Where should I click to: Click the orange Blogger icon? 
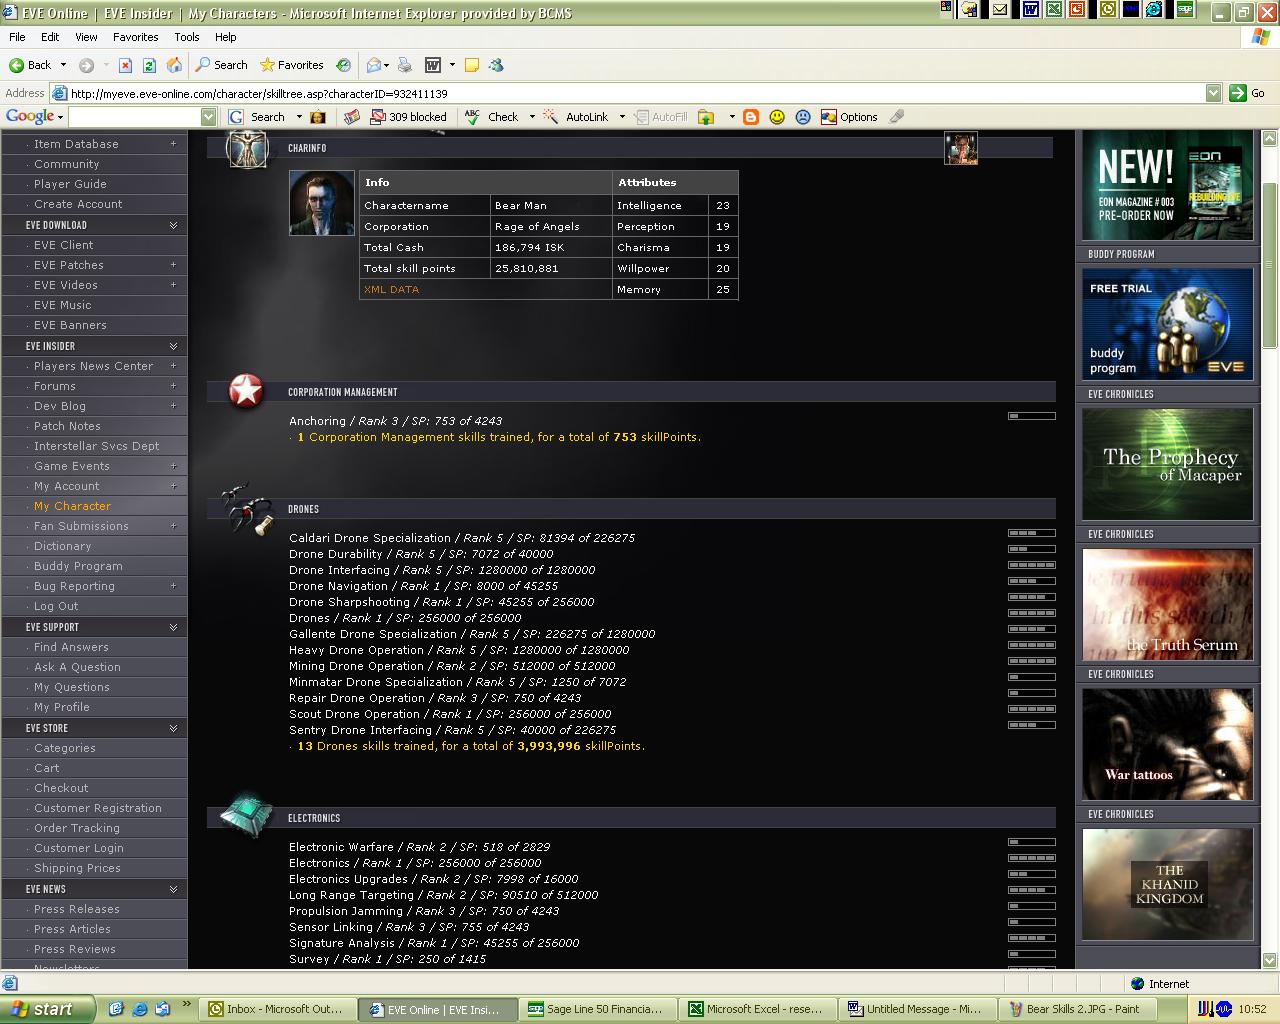pos(751,117)
